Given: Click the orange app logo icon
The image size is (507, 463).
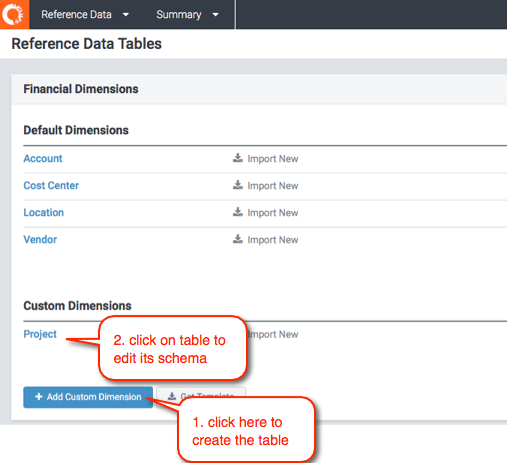Looking at the screenshot, I should 14,14.
